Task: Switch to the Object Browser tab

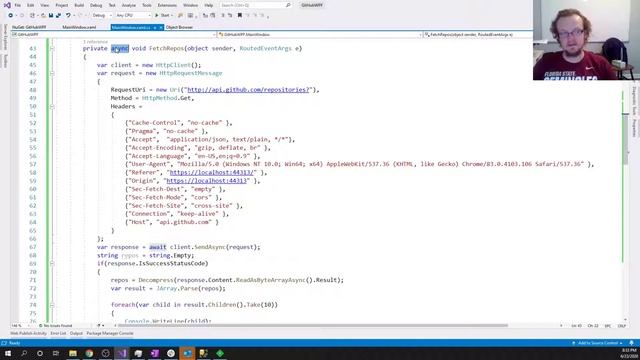Action: click(179, 27)
